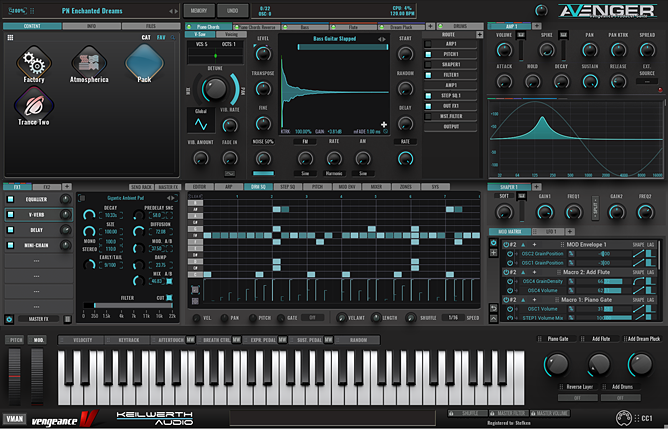Toggle the FILTER1 routing checkbox
The width and height of the screenshot is (668, 429).
(x=428, y=75)
